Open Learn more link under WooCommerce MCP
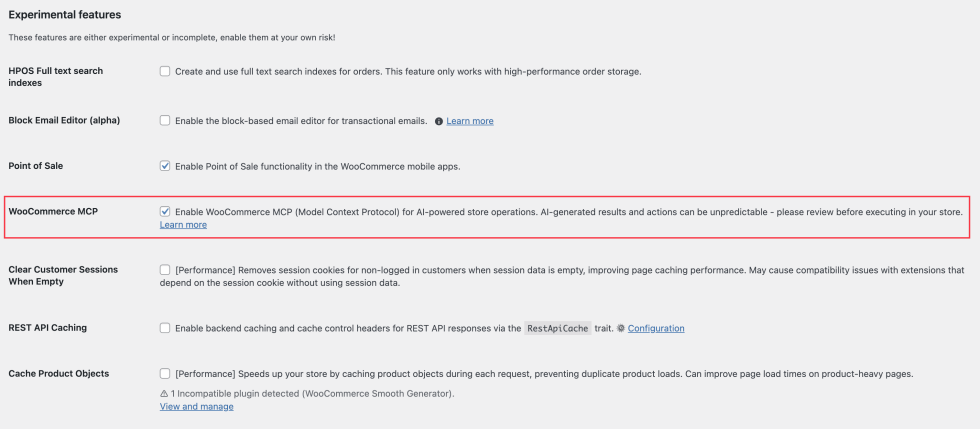 click(x=183, y=225)
